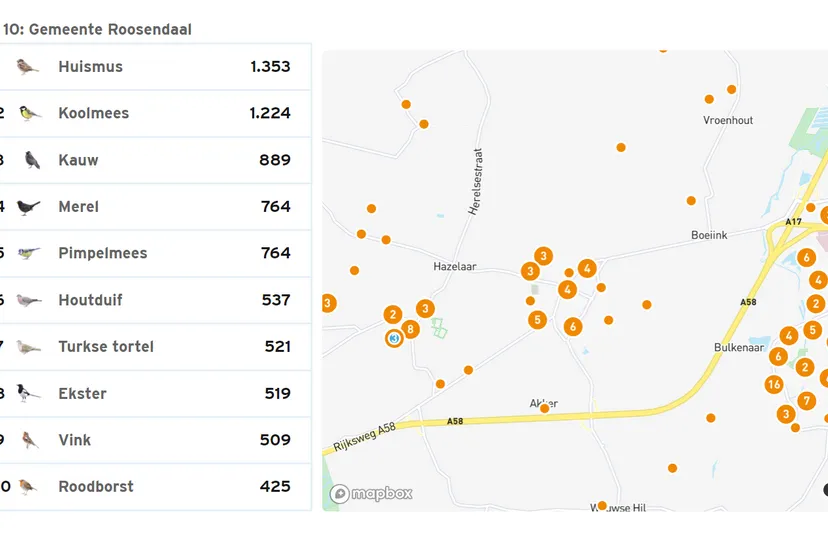Click the Huismus sparrow bird icon
Viewport: 828px width, 552px height.
[29, 67]
